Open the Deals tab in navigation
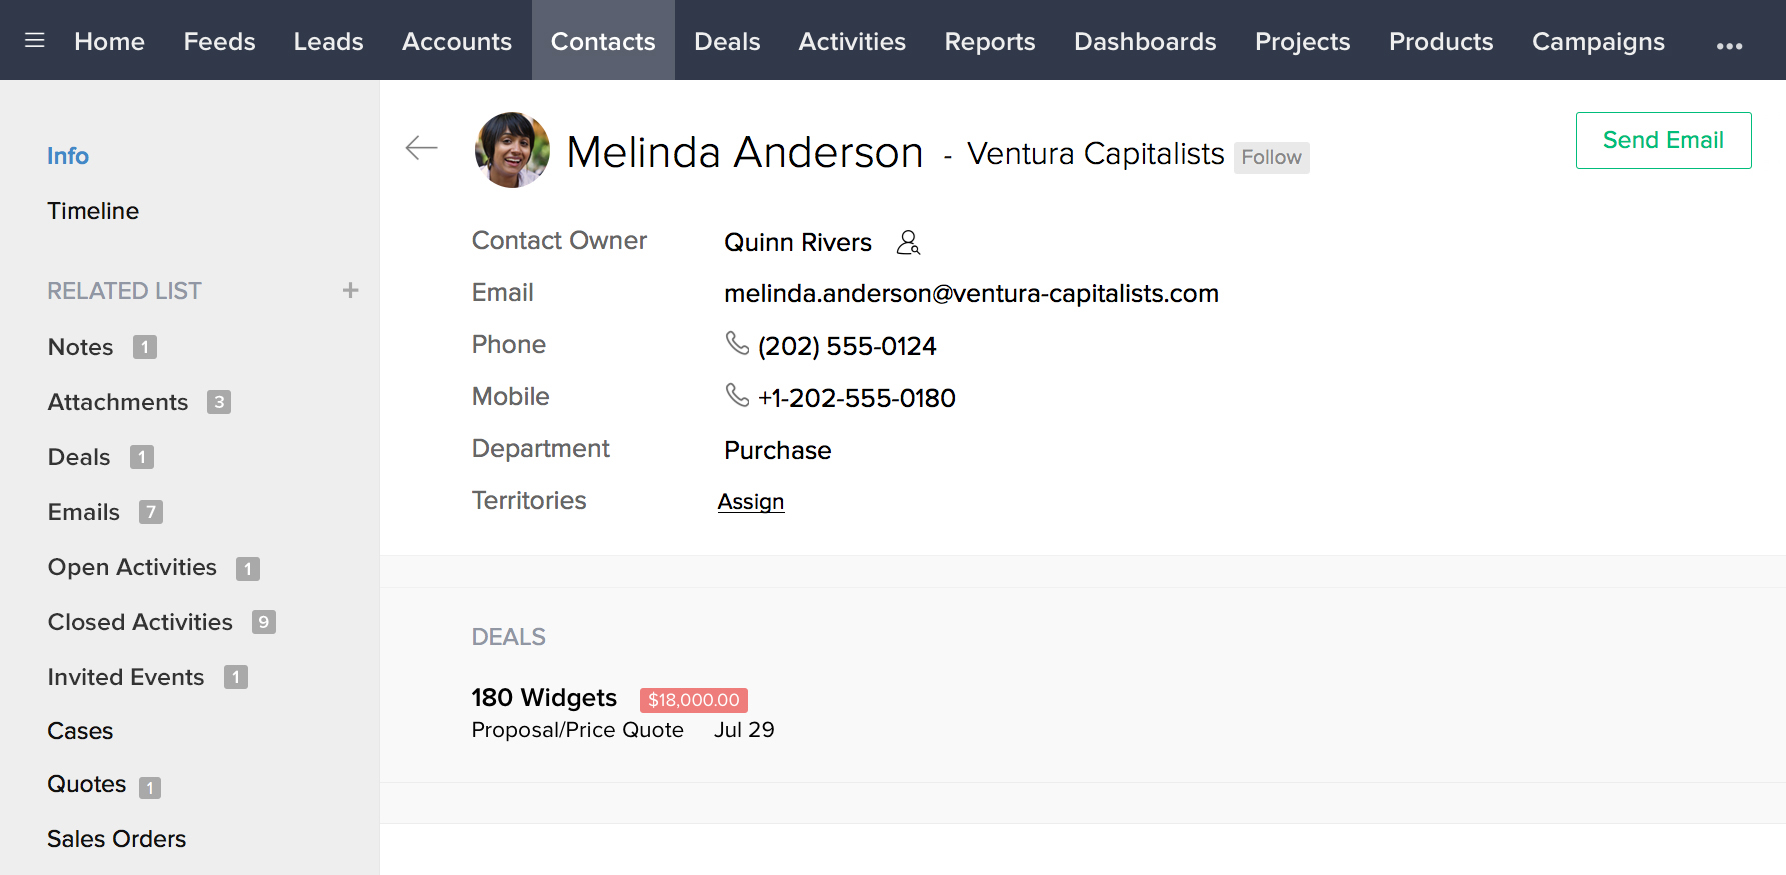This screenshot has height=875, width=1786. 727,41
